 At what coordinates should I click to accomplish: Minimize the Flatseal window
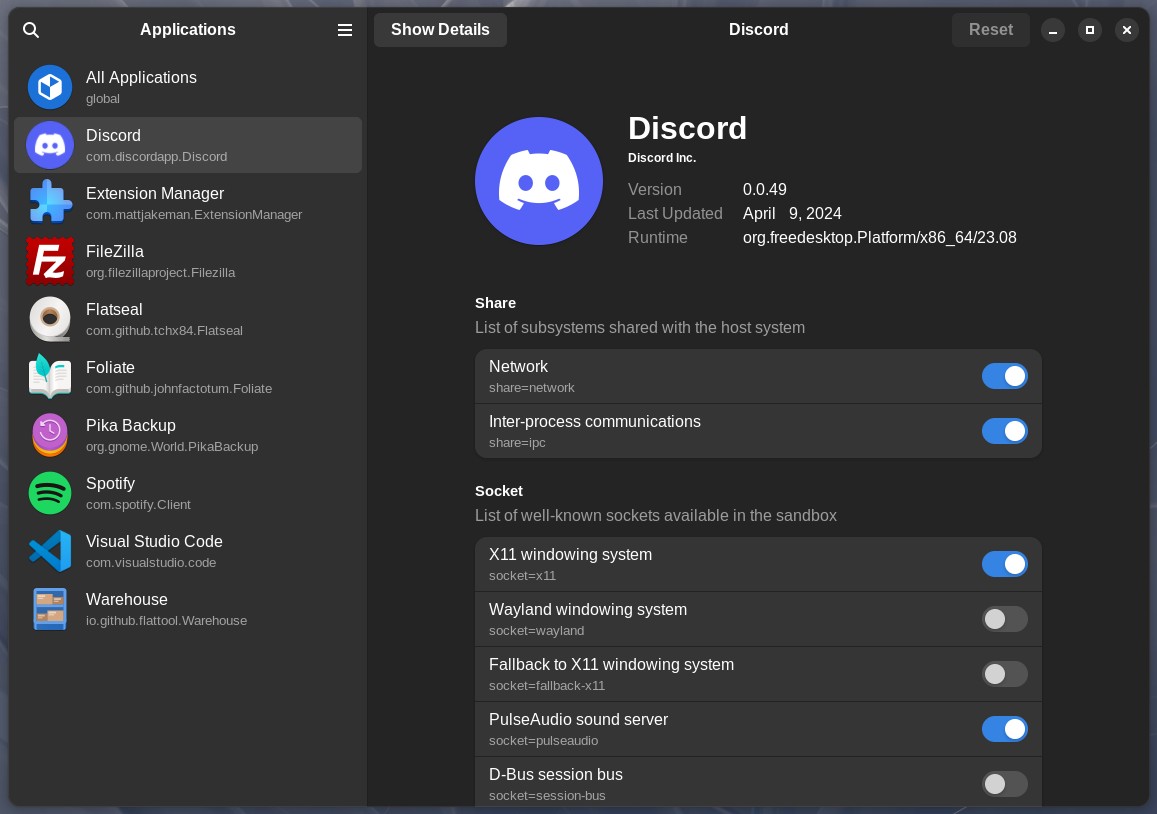pos(1053,30)
